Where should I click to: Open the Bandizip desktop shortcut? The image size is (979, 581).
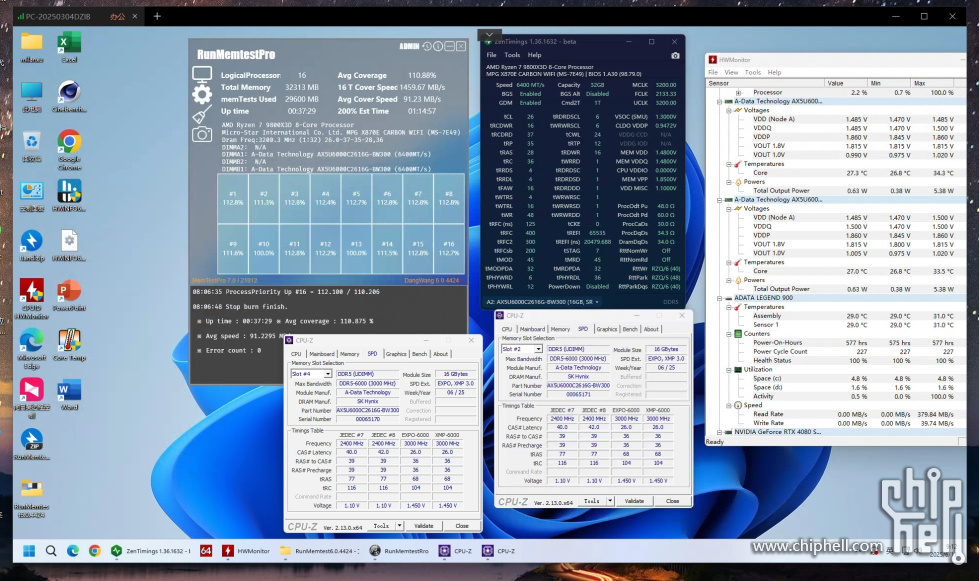coord(32,245)
